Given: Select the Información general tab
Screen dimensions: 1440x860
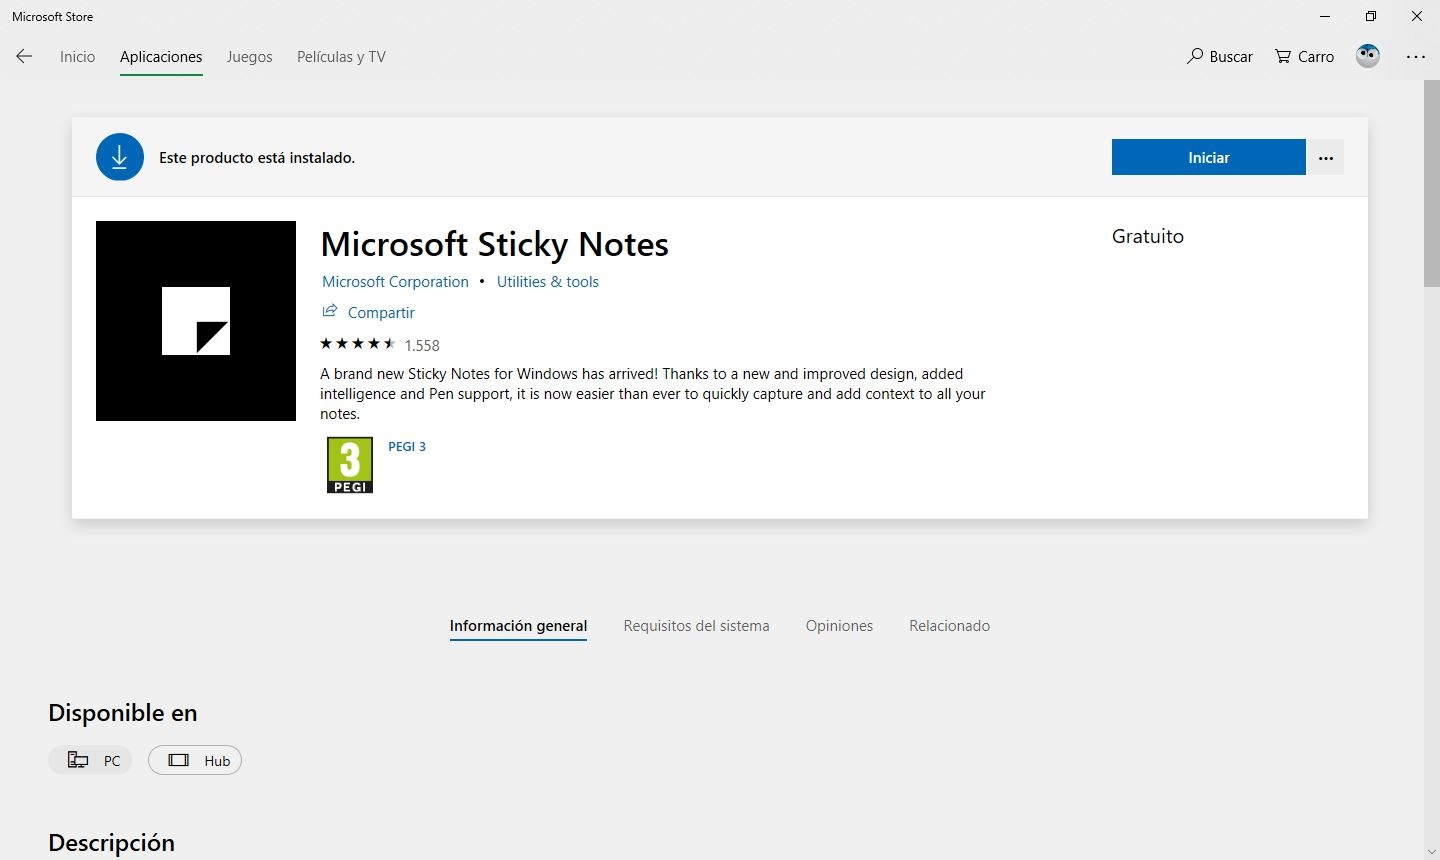Looking at the screenshot, I should tap(518, 626).
